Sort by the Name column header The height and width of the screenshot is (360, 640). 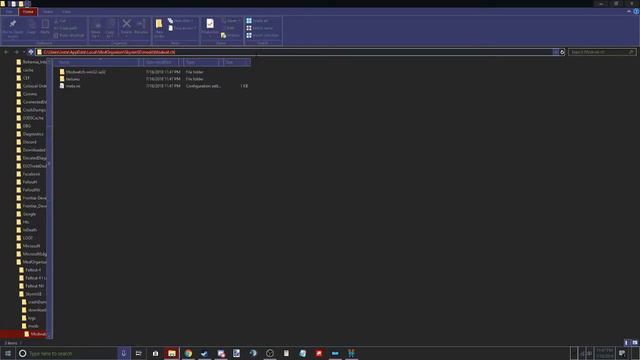click(x=97, y=62)
